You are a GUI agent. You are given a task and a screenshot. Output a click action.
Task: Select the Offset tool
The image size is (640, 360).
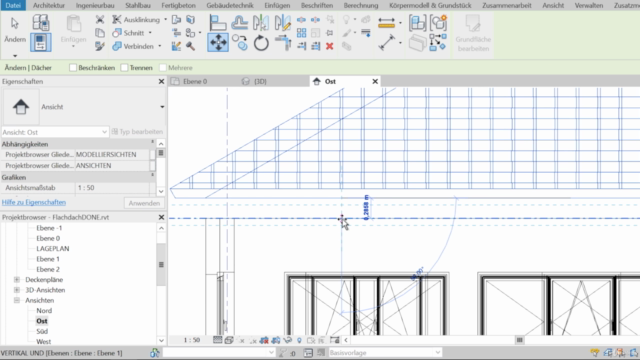pyautogui.click(x=240, y=23)
